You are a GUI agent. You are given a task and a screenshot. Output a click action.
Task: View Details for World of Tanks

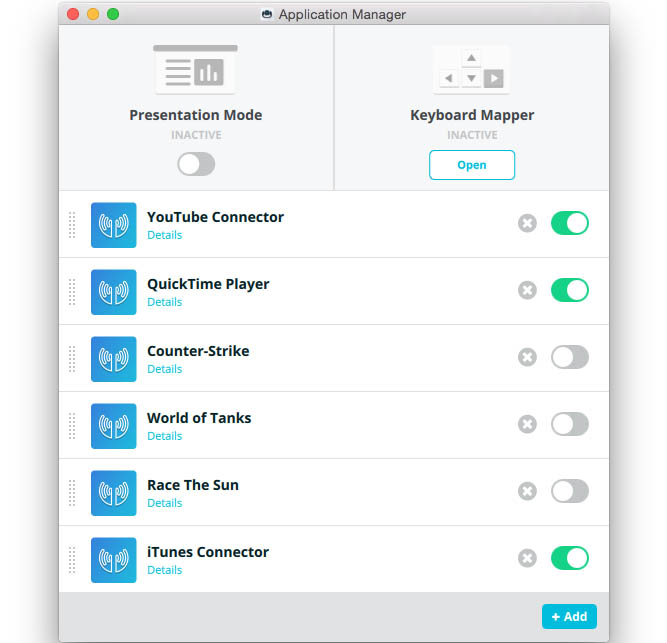(165, 436)
